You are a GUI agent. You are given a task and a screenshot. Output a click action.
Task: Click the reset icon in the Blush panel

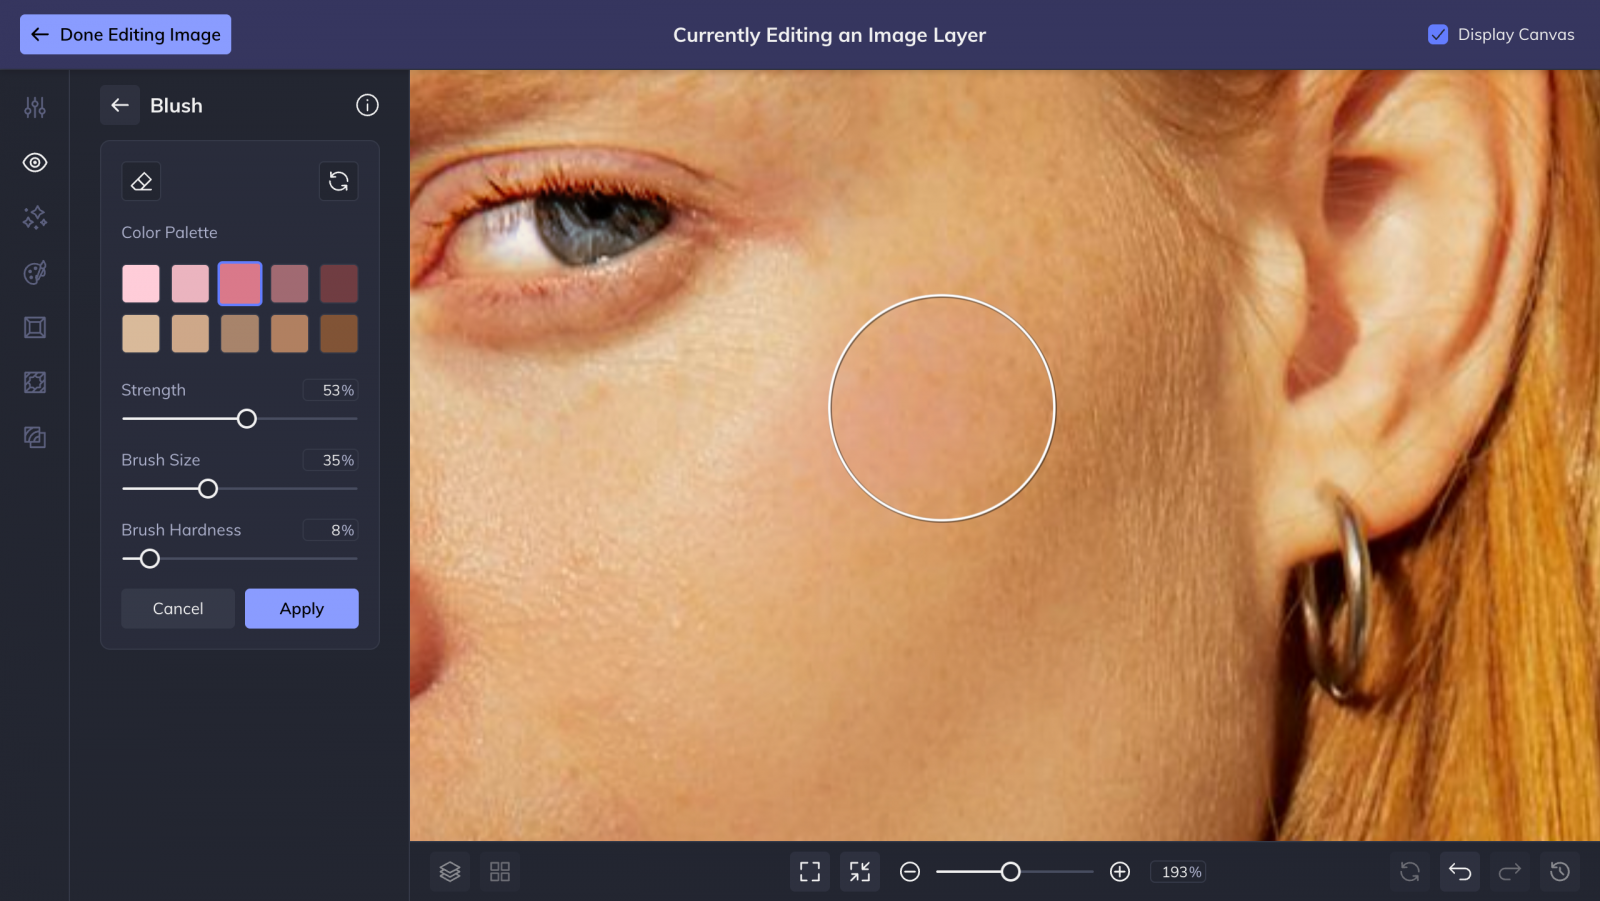(338, 181)
